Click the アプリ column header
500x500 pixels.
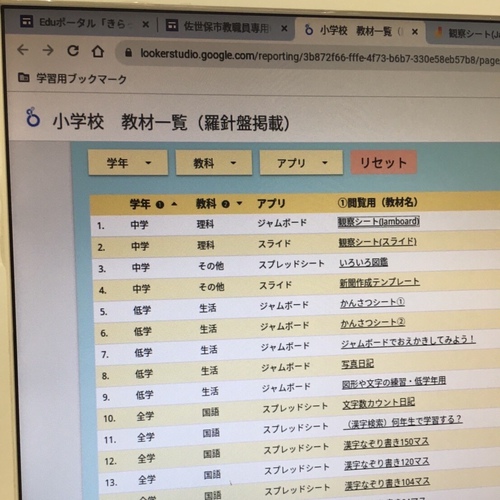[x=271, y=203]
